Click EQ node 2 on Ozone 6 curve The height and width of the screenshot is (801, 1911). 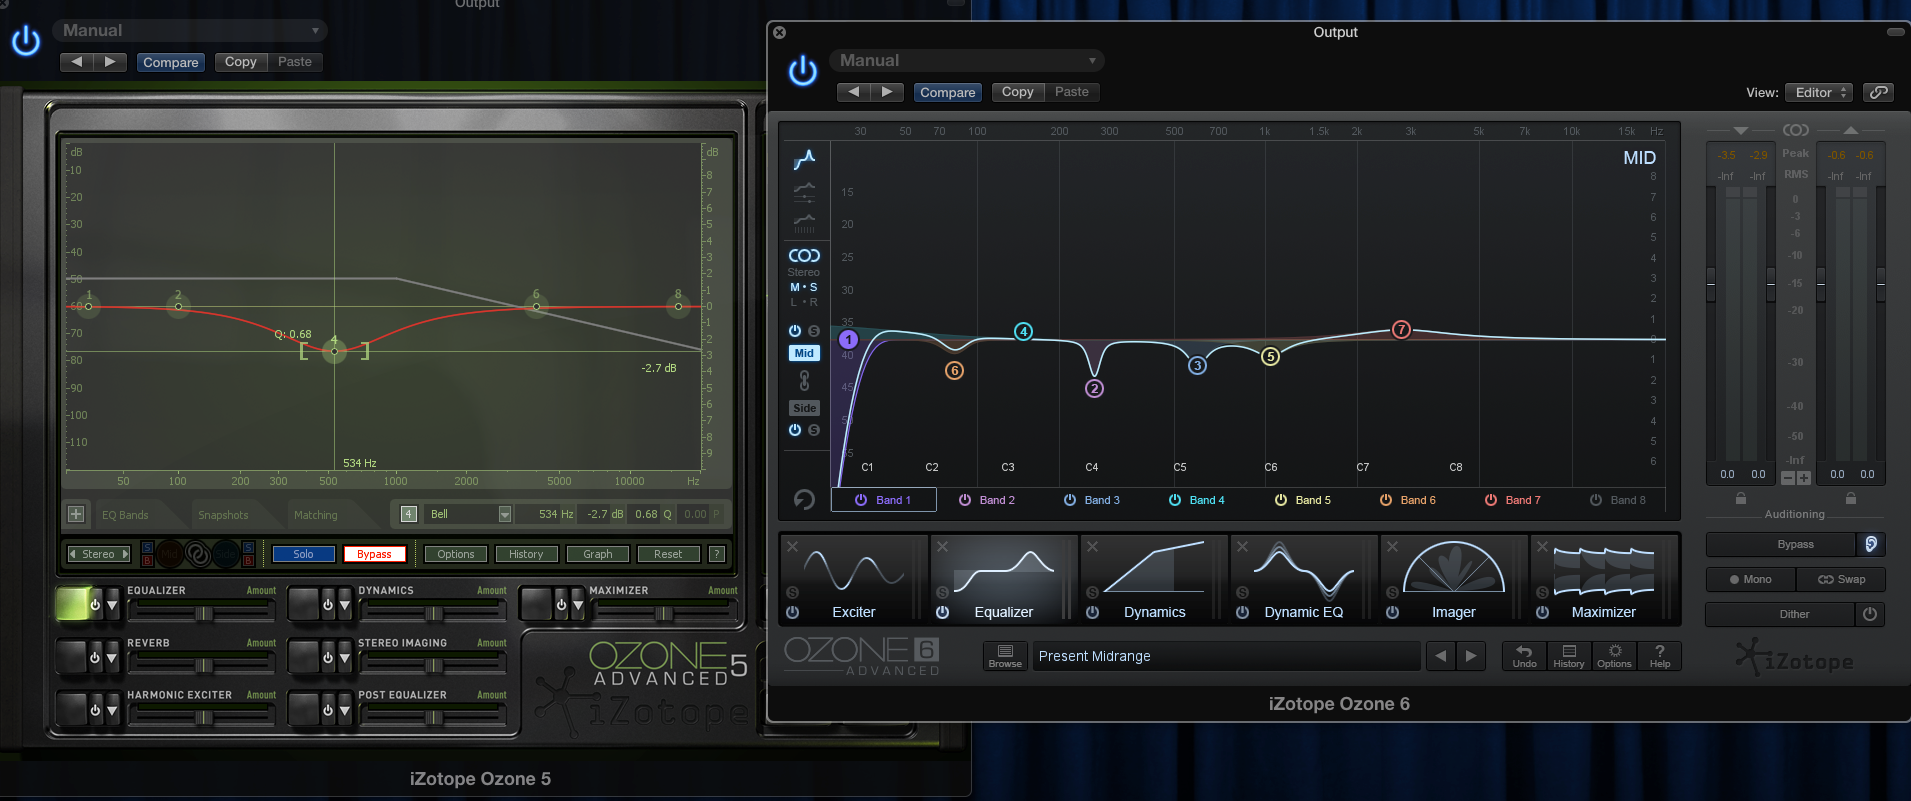[1094, 388]
